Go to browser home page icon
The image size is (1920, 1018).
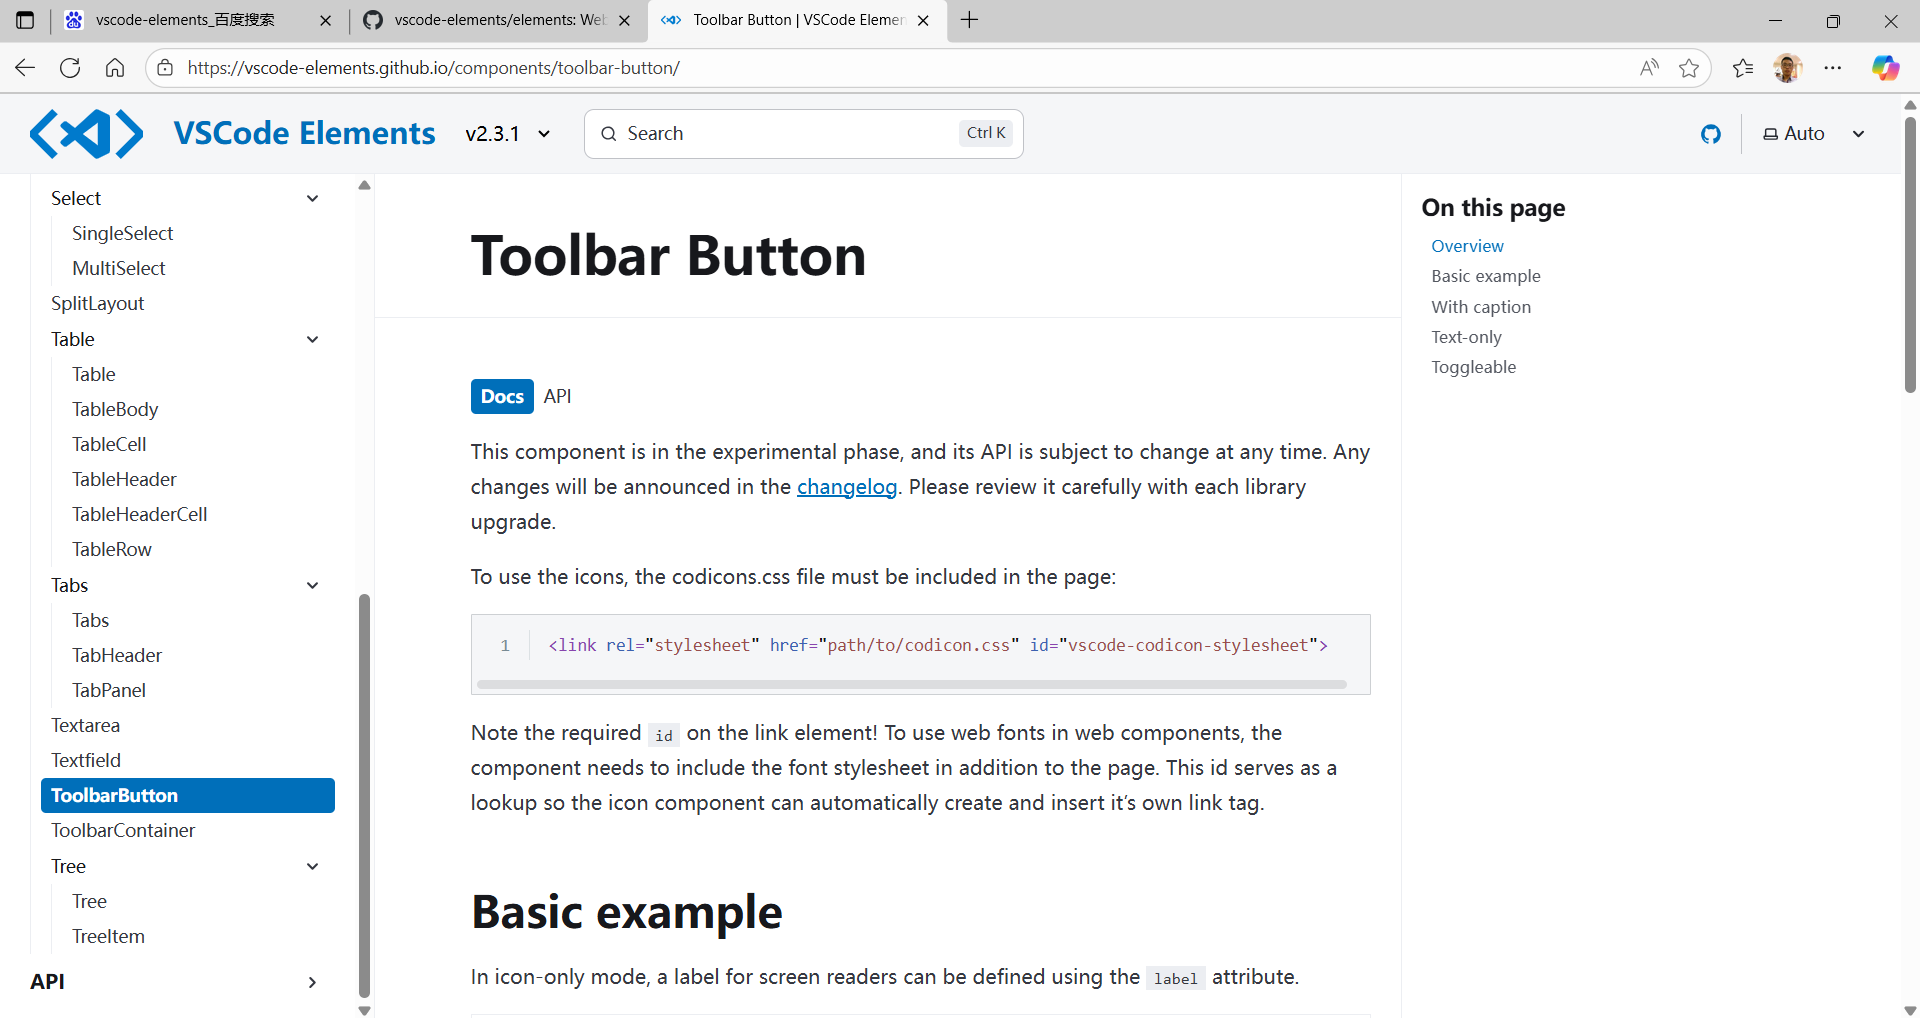[x=115, y=68]
